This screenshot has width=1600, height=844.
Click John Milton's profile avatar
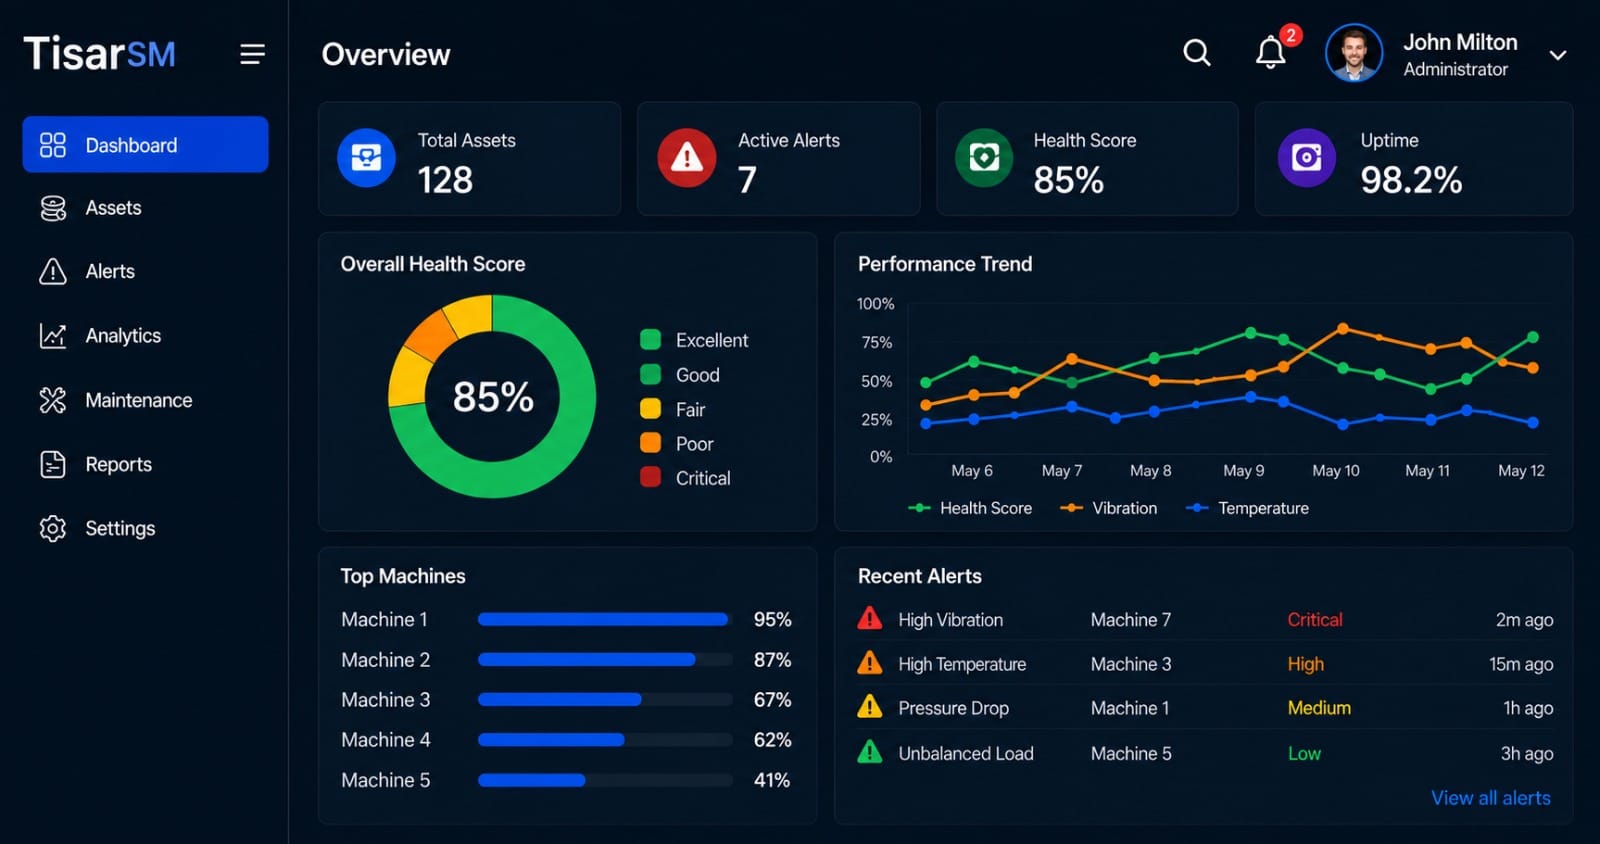[1354, 53]
